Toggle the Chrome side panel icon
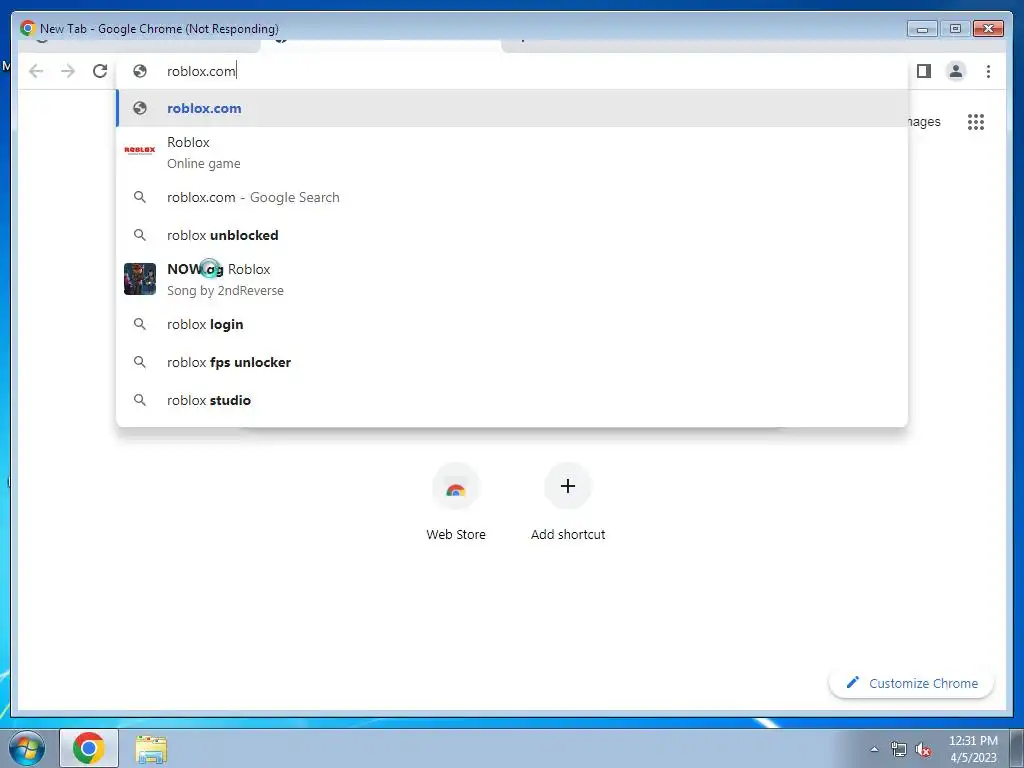The image size is (1024, 768). (x=923, y=71)
